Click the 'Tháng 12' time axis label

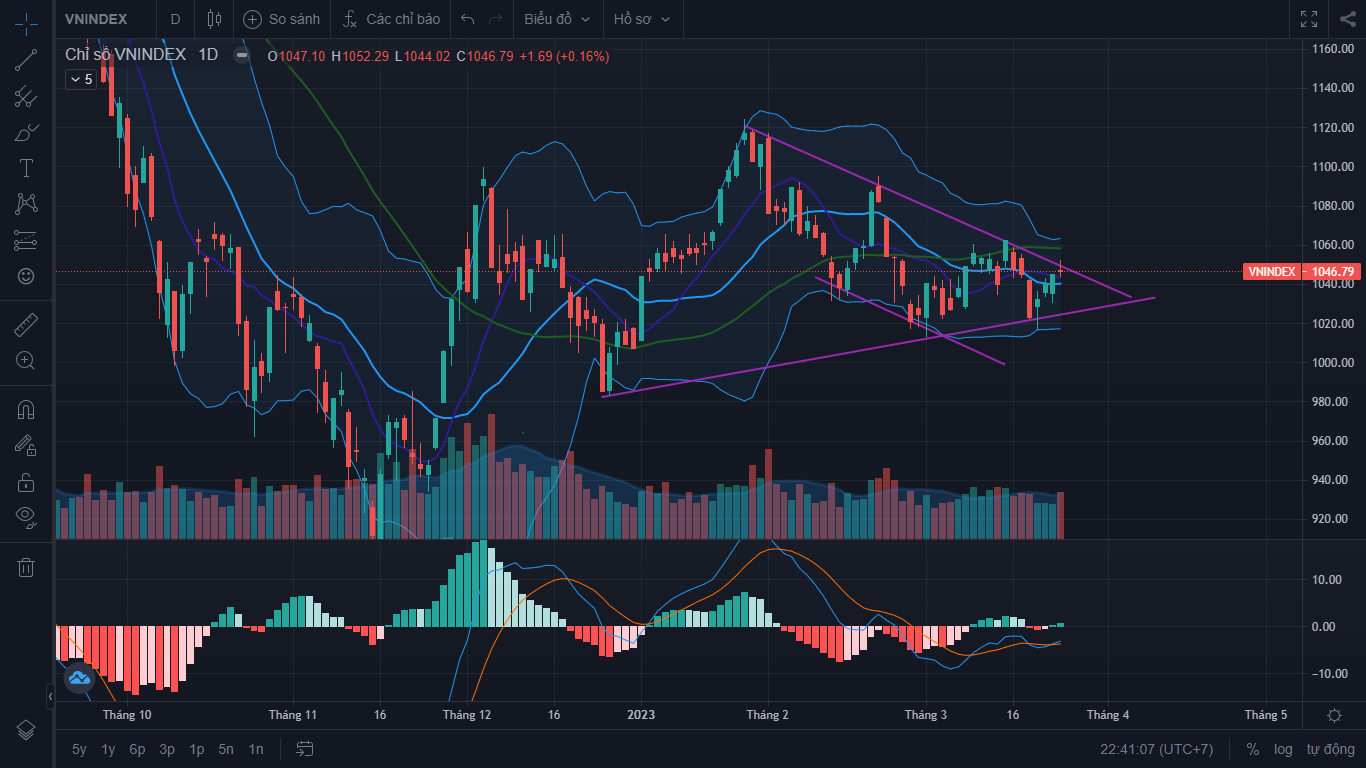pyautogui.click(x=467, y=715)
